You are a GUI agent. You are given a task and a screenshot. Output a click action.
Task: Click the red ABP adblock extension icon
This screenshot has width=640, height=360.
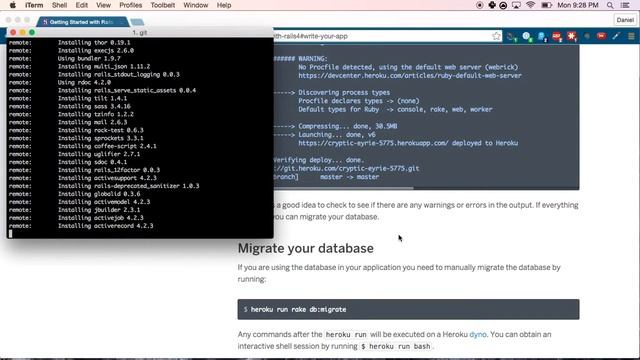[x=557, y=36]
